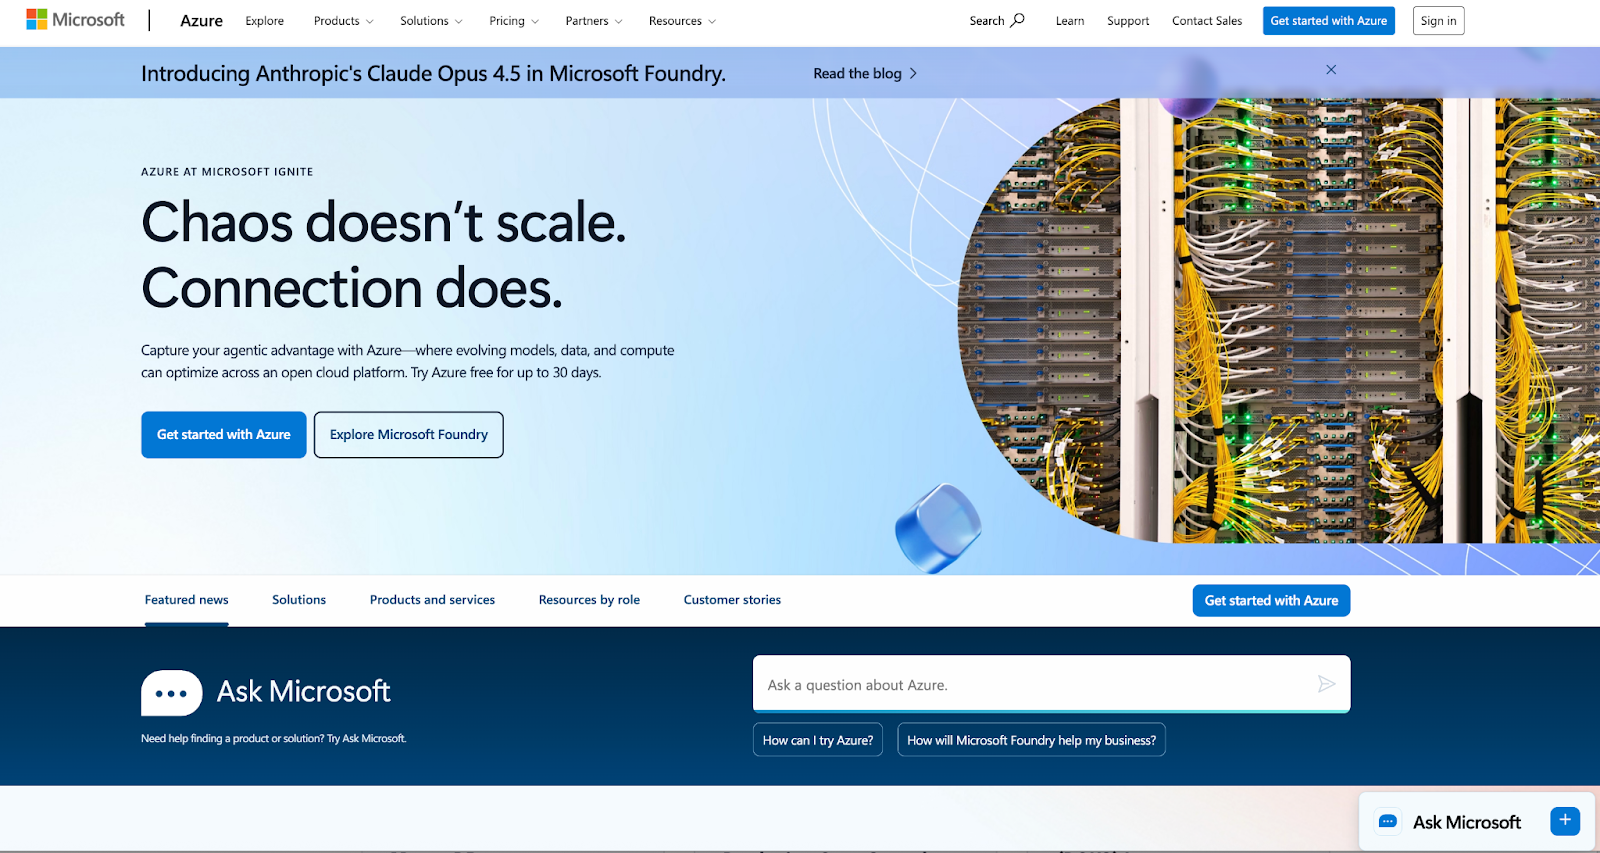Open the Partners dropdown menu
Image resolution: width=1600 pixels, height=853 pixels.
594,21
